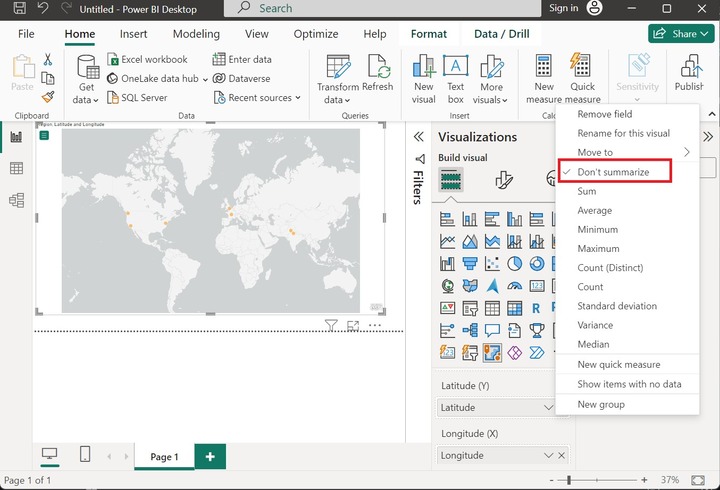Screen dimensions: 720x490
Task: Choose Average in the context menu
Action: [x=594, y=211]
